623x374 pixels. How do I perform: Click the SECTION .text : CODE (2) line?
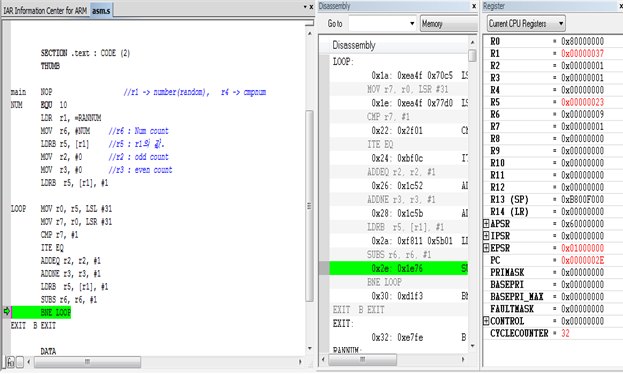click(x=85, y=53)
